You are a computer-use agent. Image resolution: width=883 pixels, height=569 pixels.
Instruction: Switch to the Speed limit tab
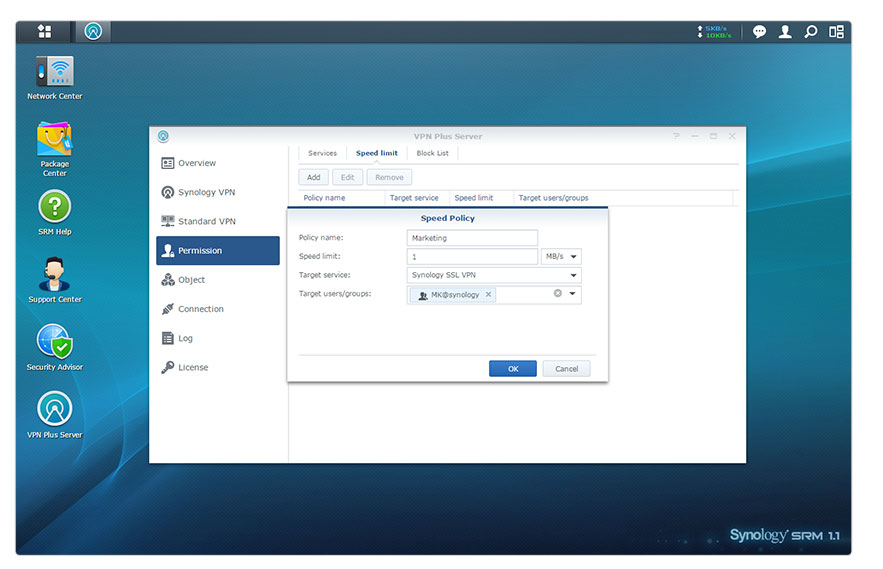376,153
